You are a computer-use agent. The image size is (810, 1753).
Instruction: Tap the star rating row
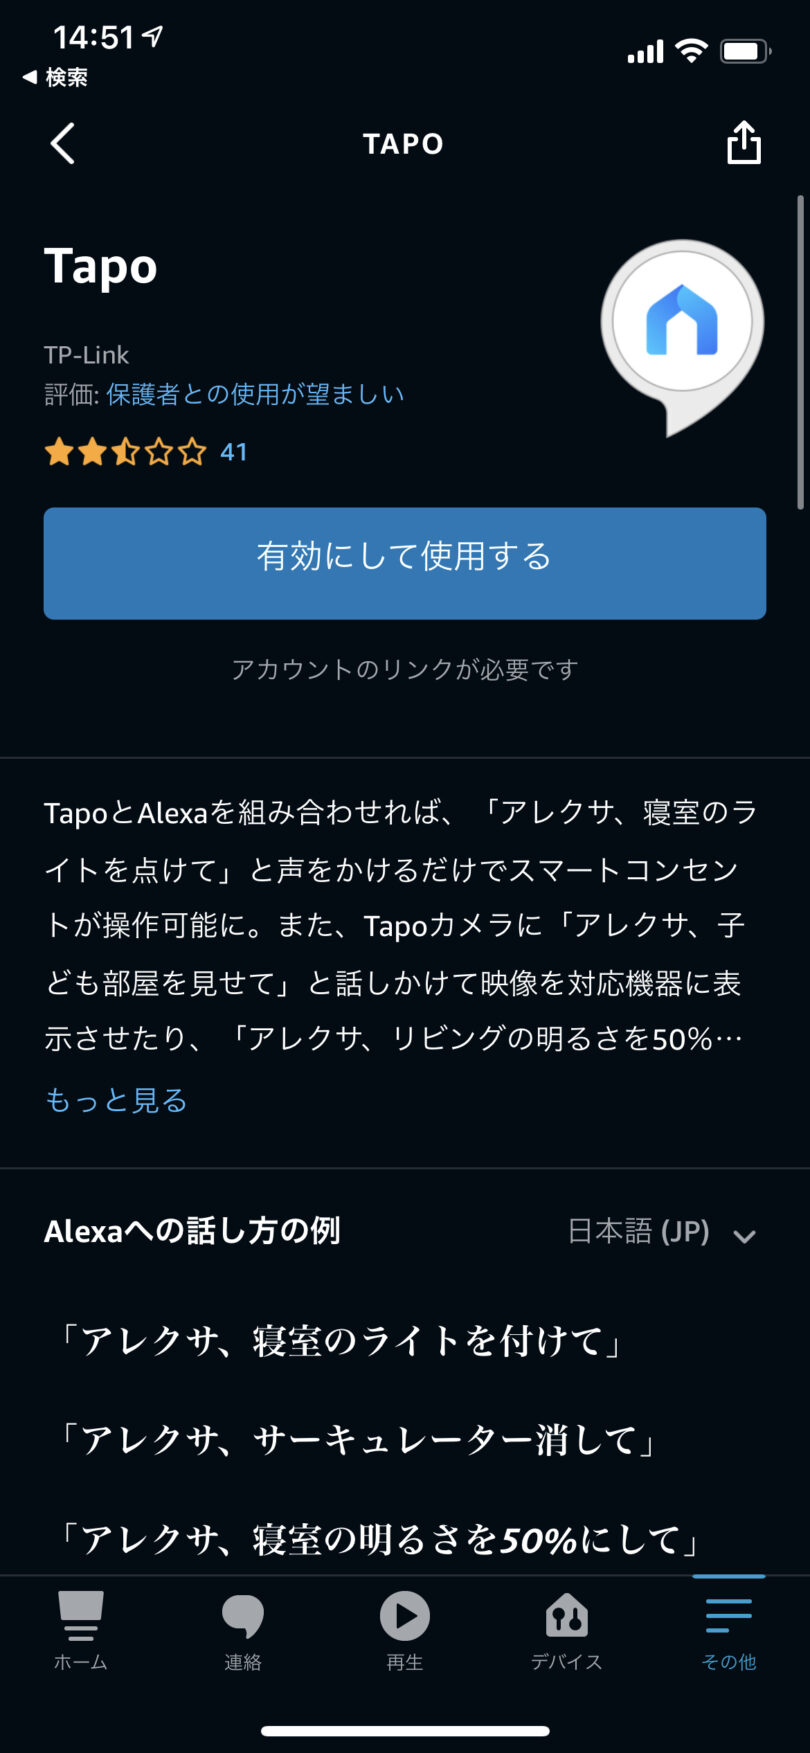click(x=125, y=452)
